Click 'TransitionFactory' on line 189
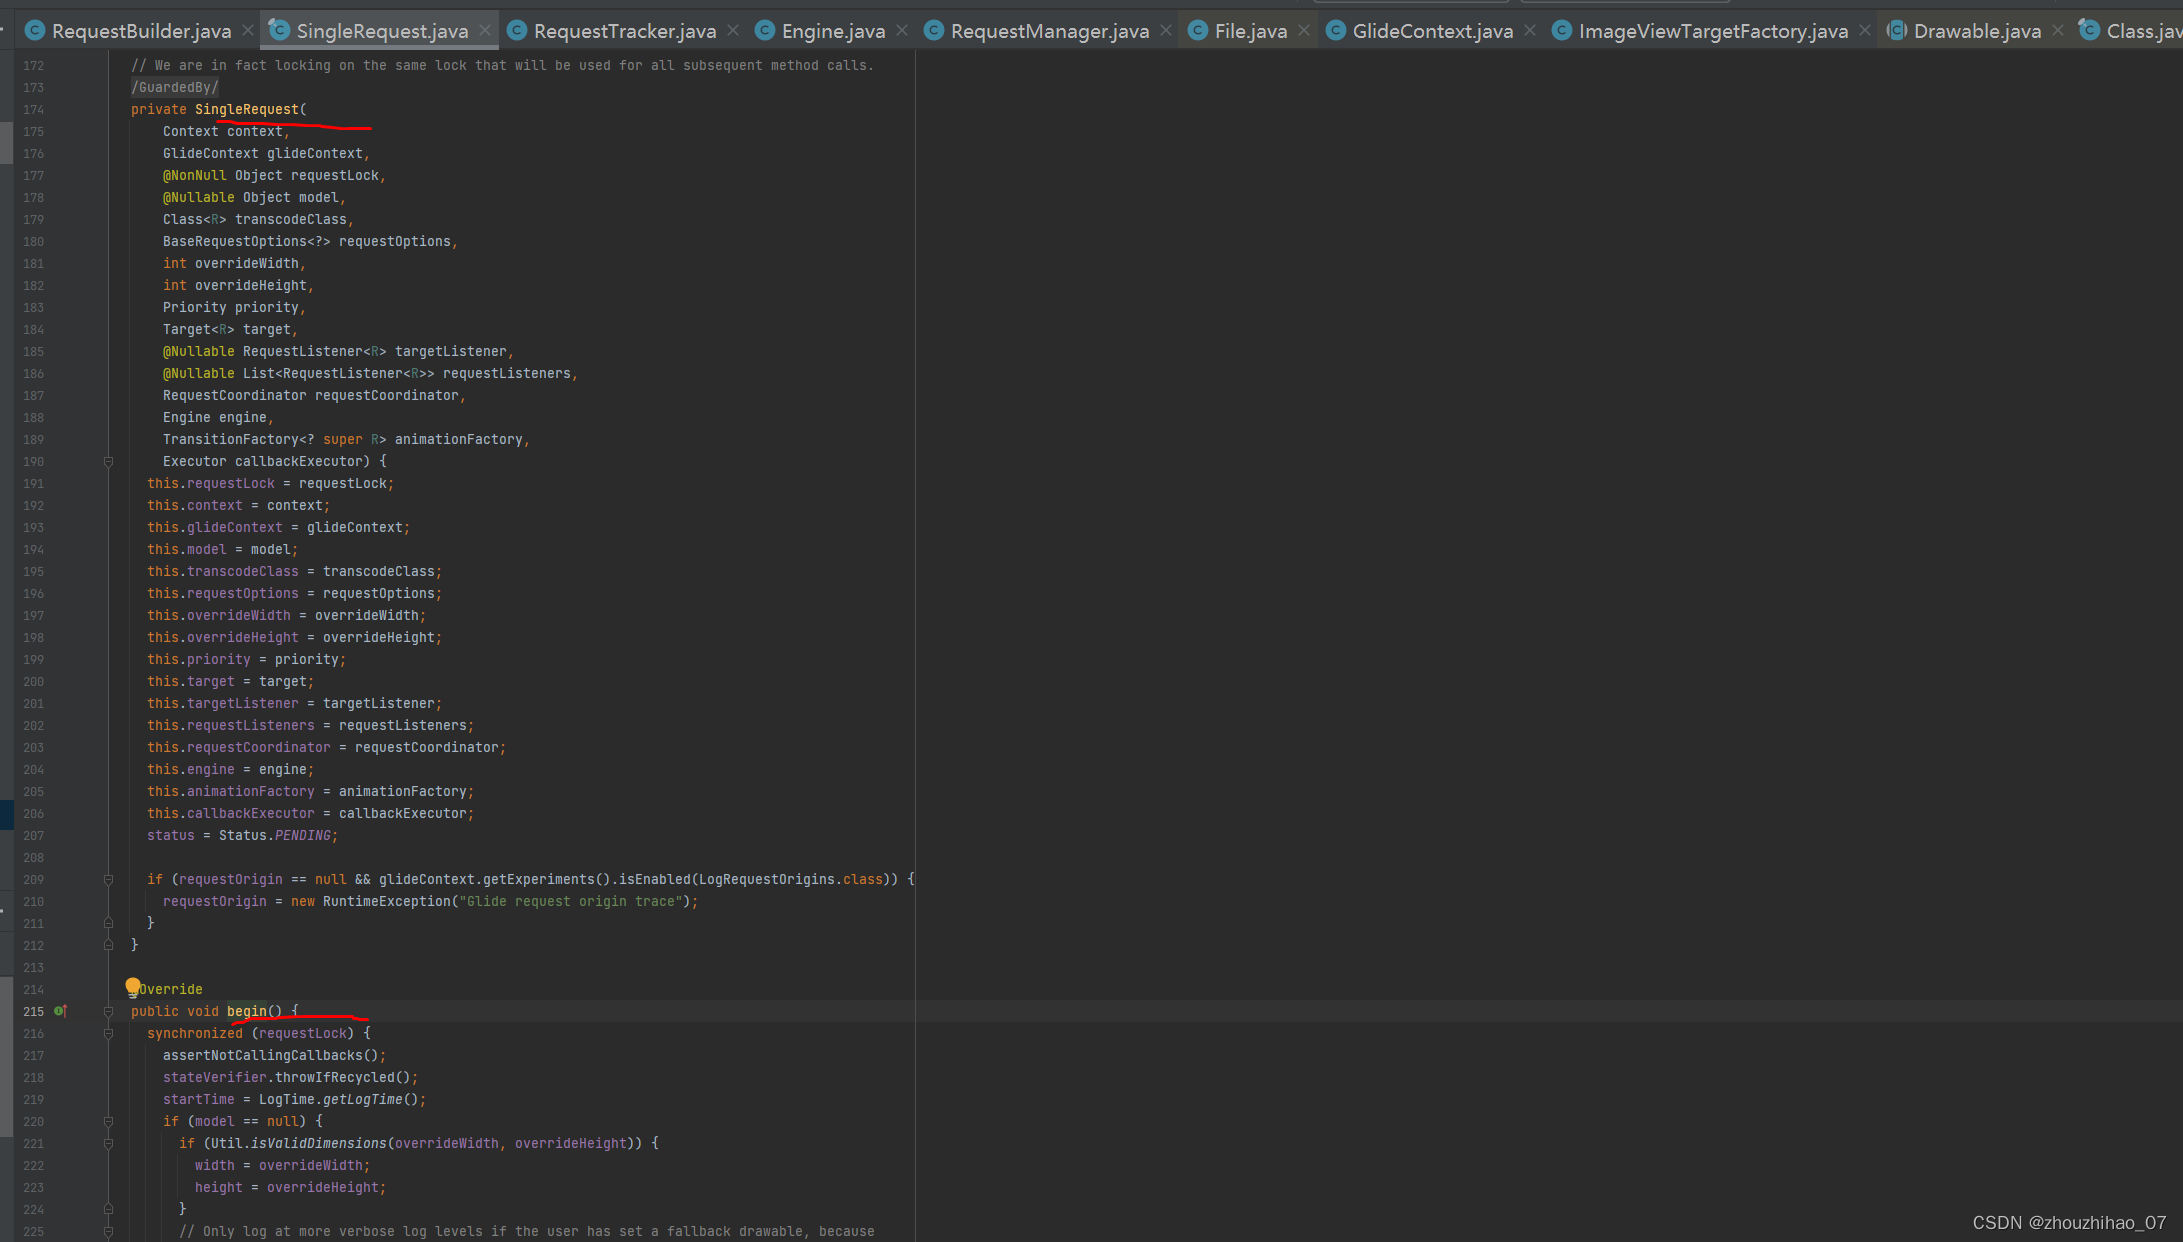Image resolution: width=2183 pixels, height=1242 pixels. (230, 439)
